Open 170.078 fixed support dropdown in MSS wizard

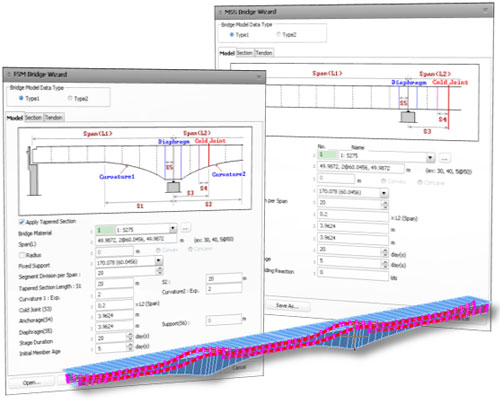(384, 193)
